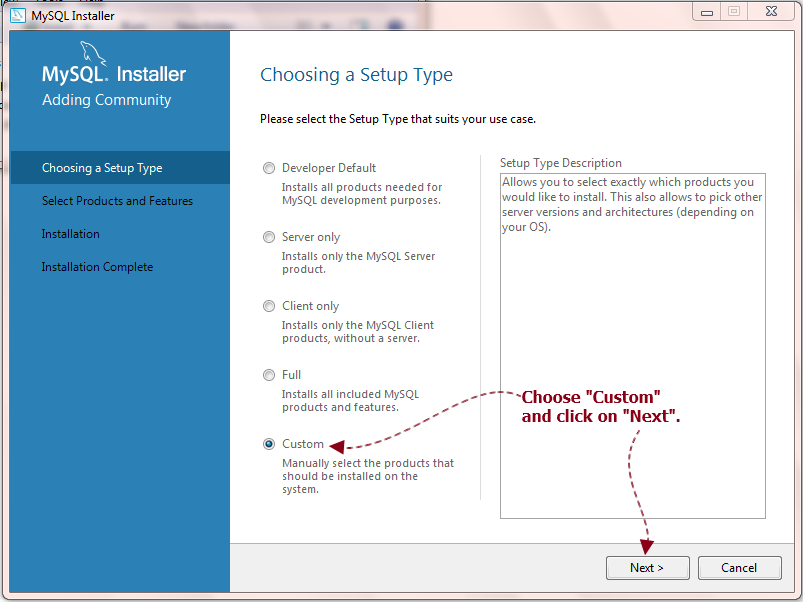Open the Choosing a Setup Type step
The image size is (803, 602).
pyautogui.click(x=120, y=167)
